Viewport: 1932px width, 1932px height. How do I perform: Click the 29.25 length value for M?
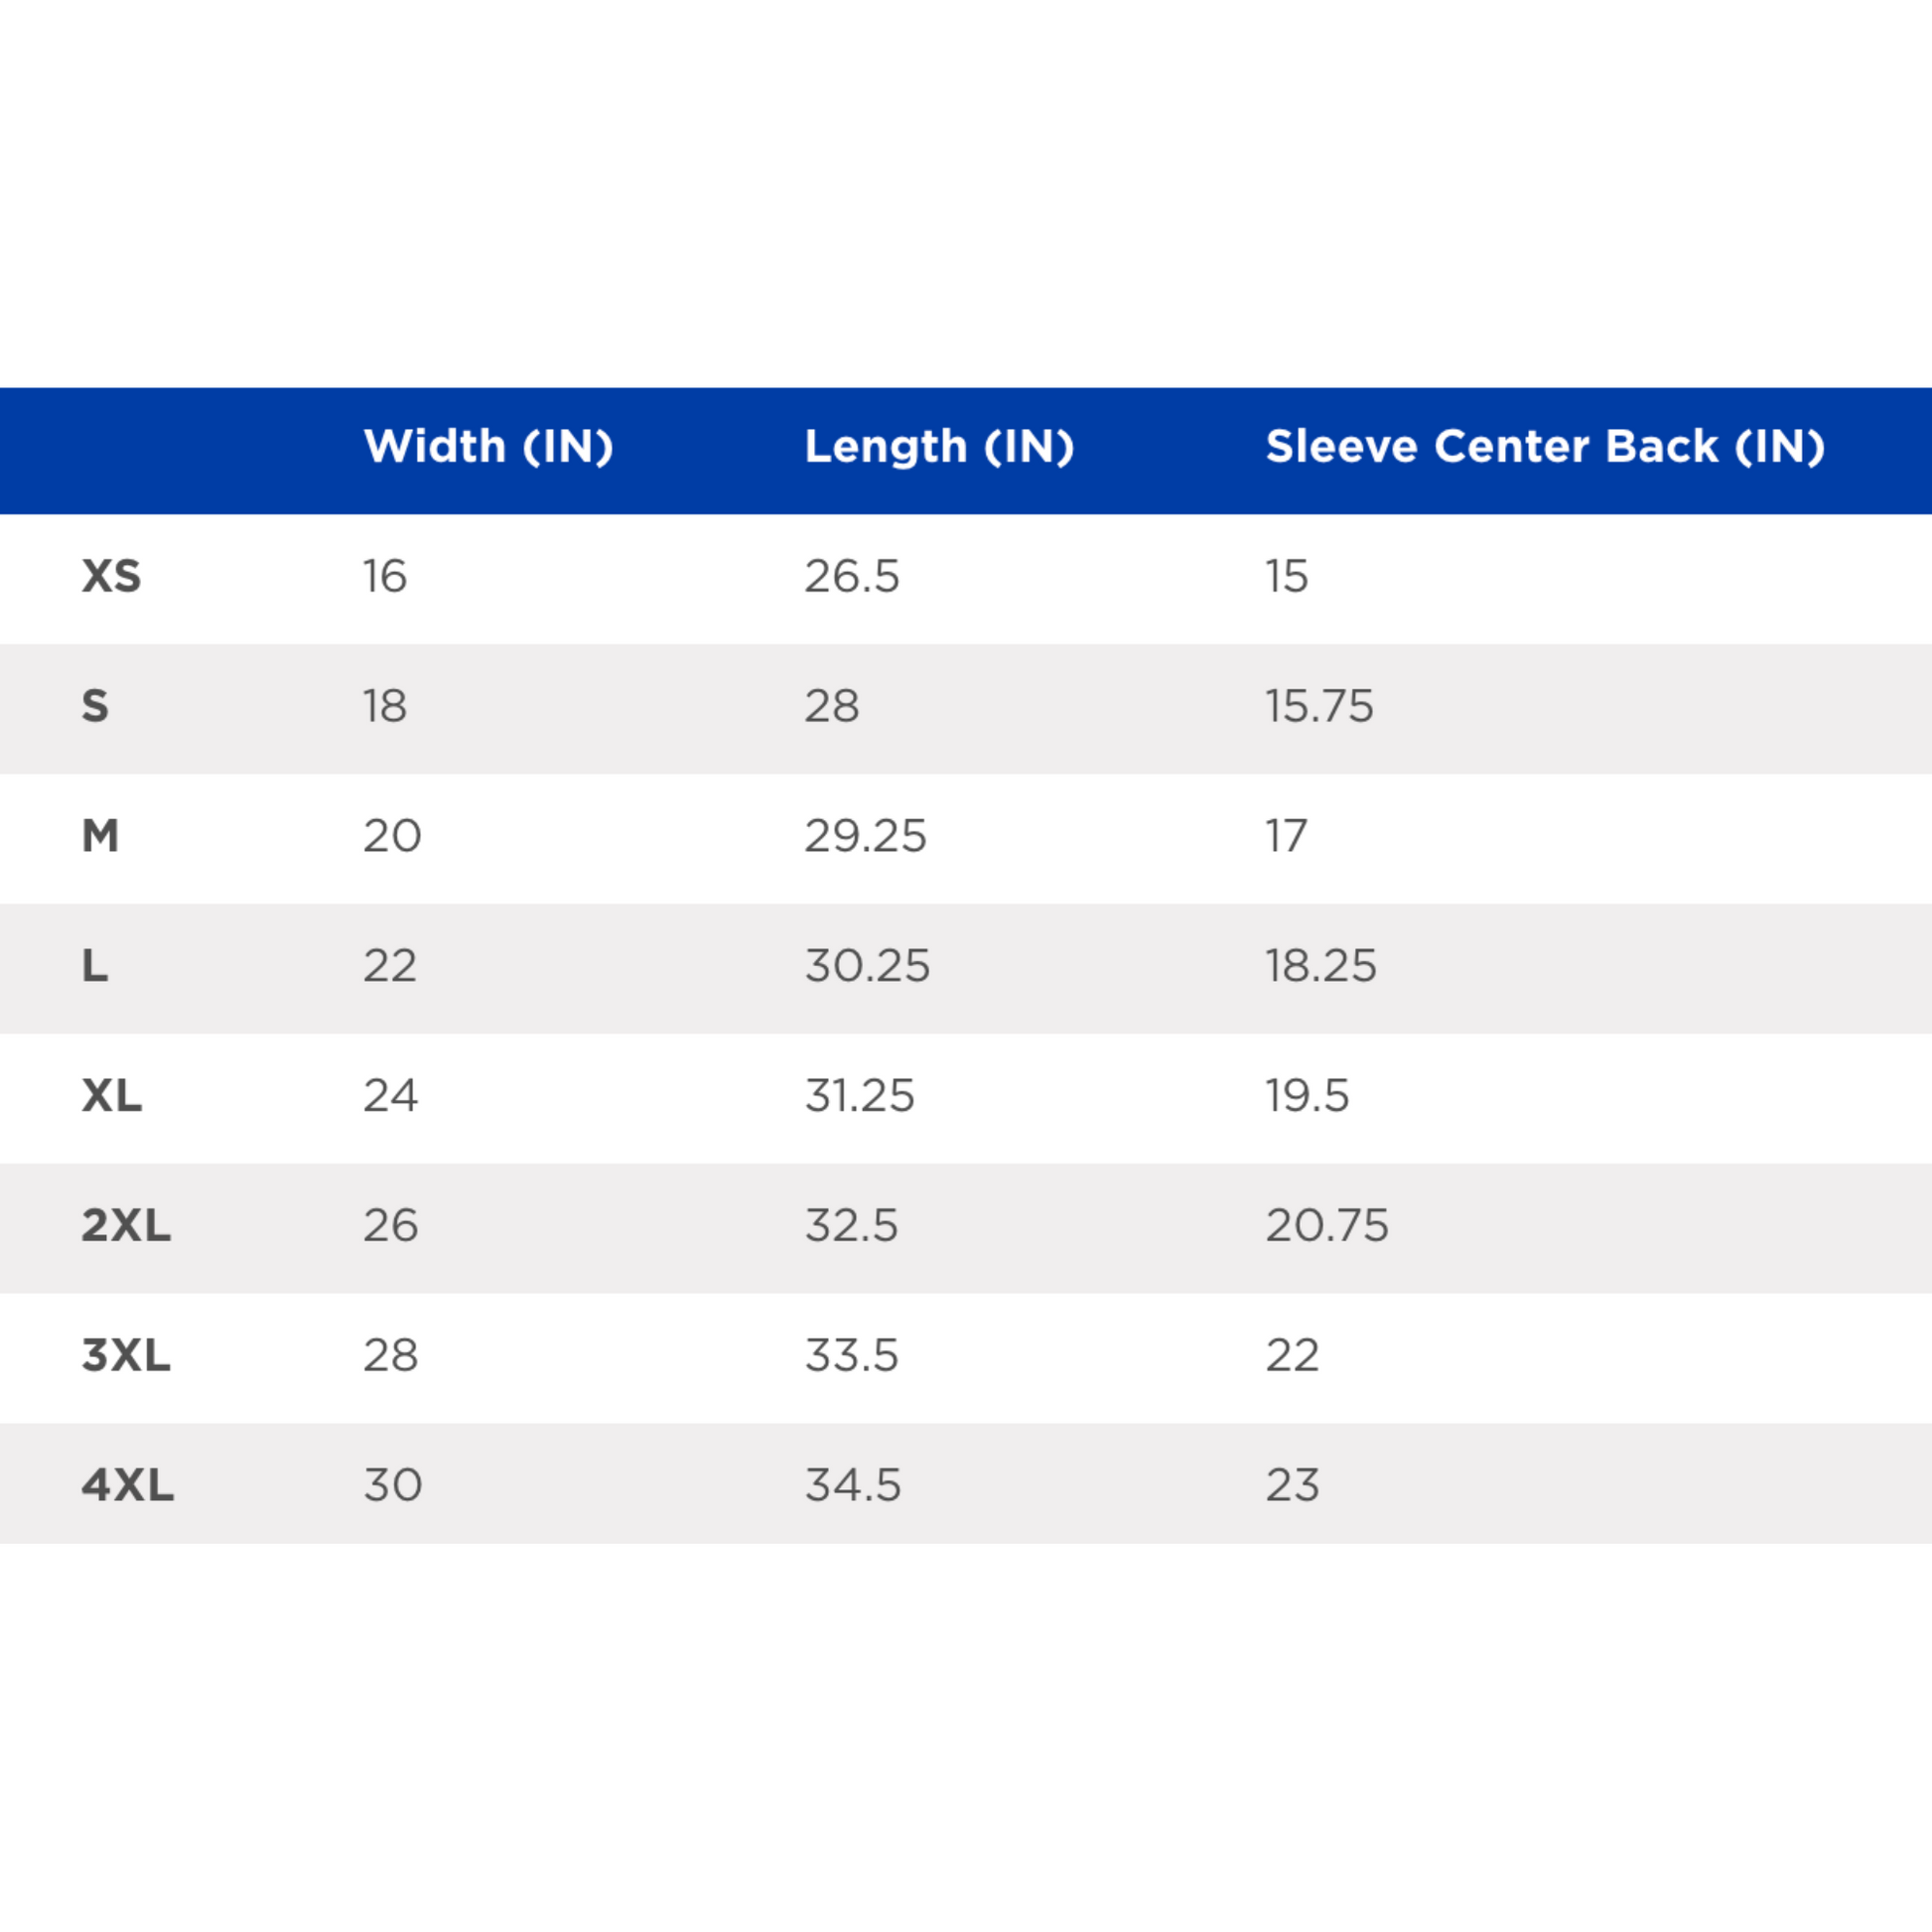point(865,836)
